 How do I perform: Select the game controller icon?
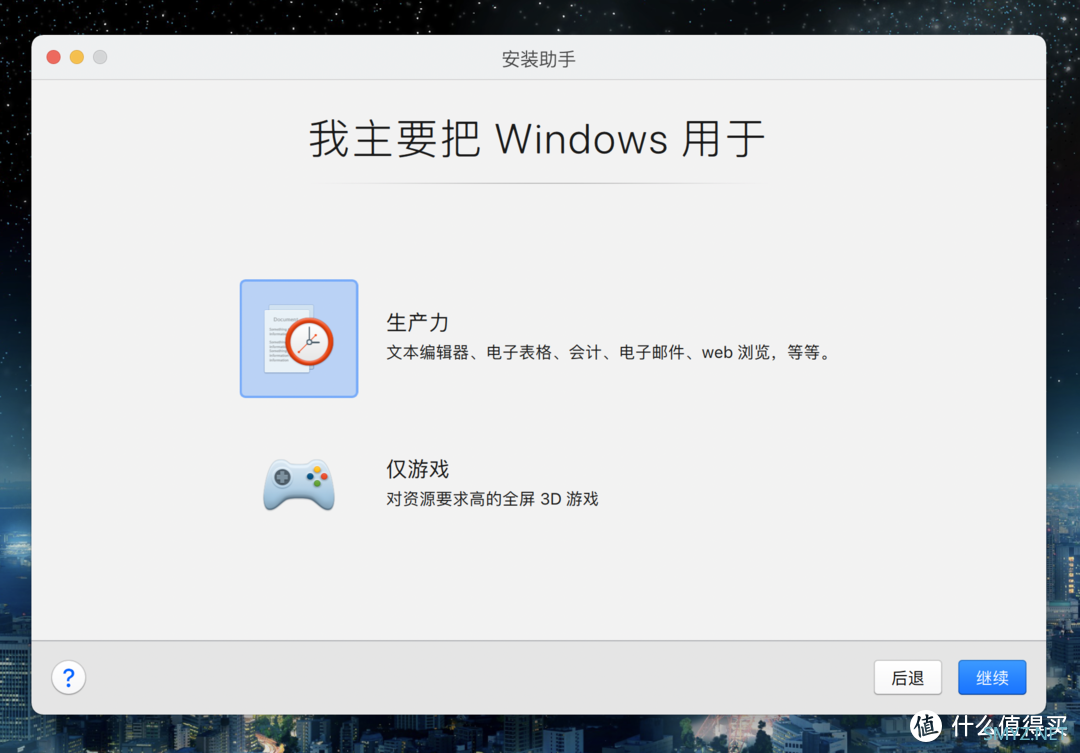299,484
